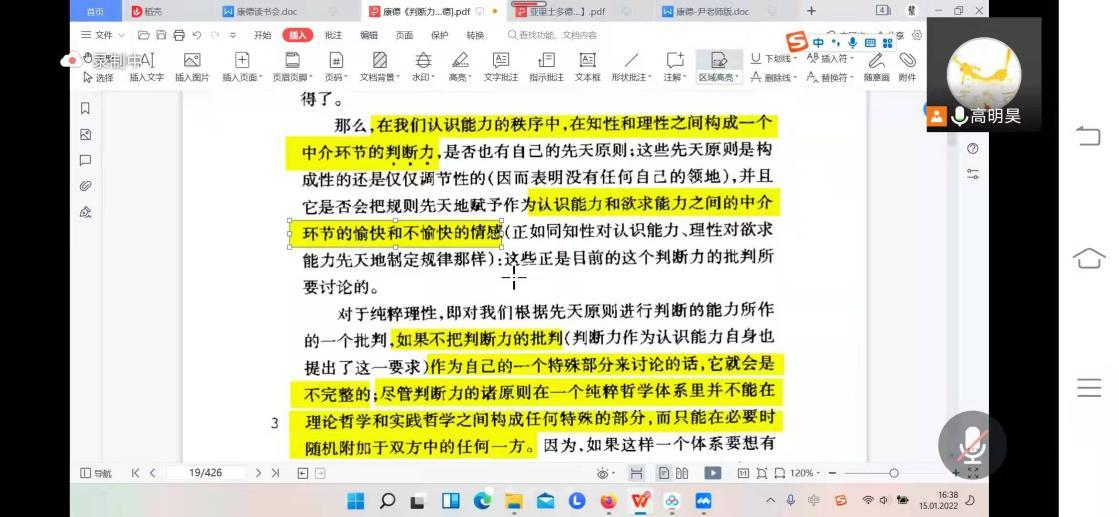This screenshot has height=517, width=1119.
Task: Open the comments panel in the sidebar
Action: (x=85, y=160)
